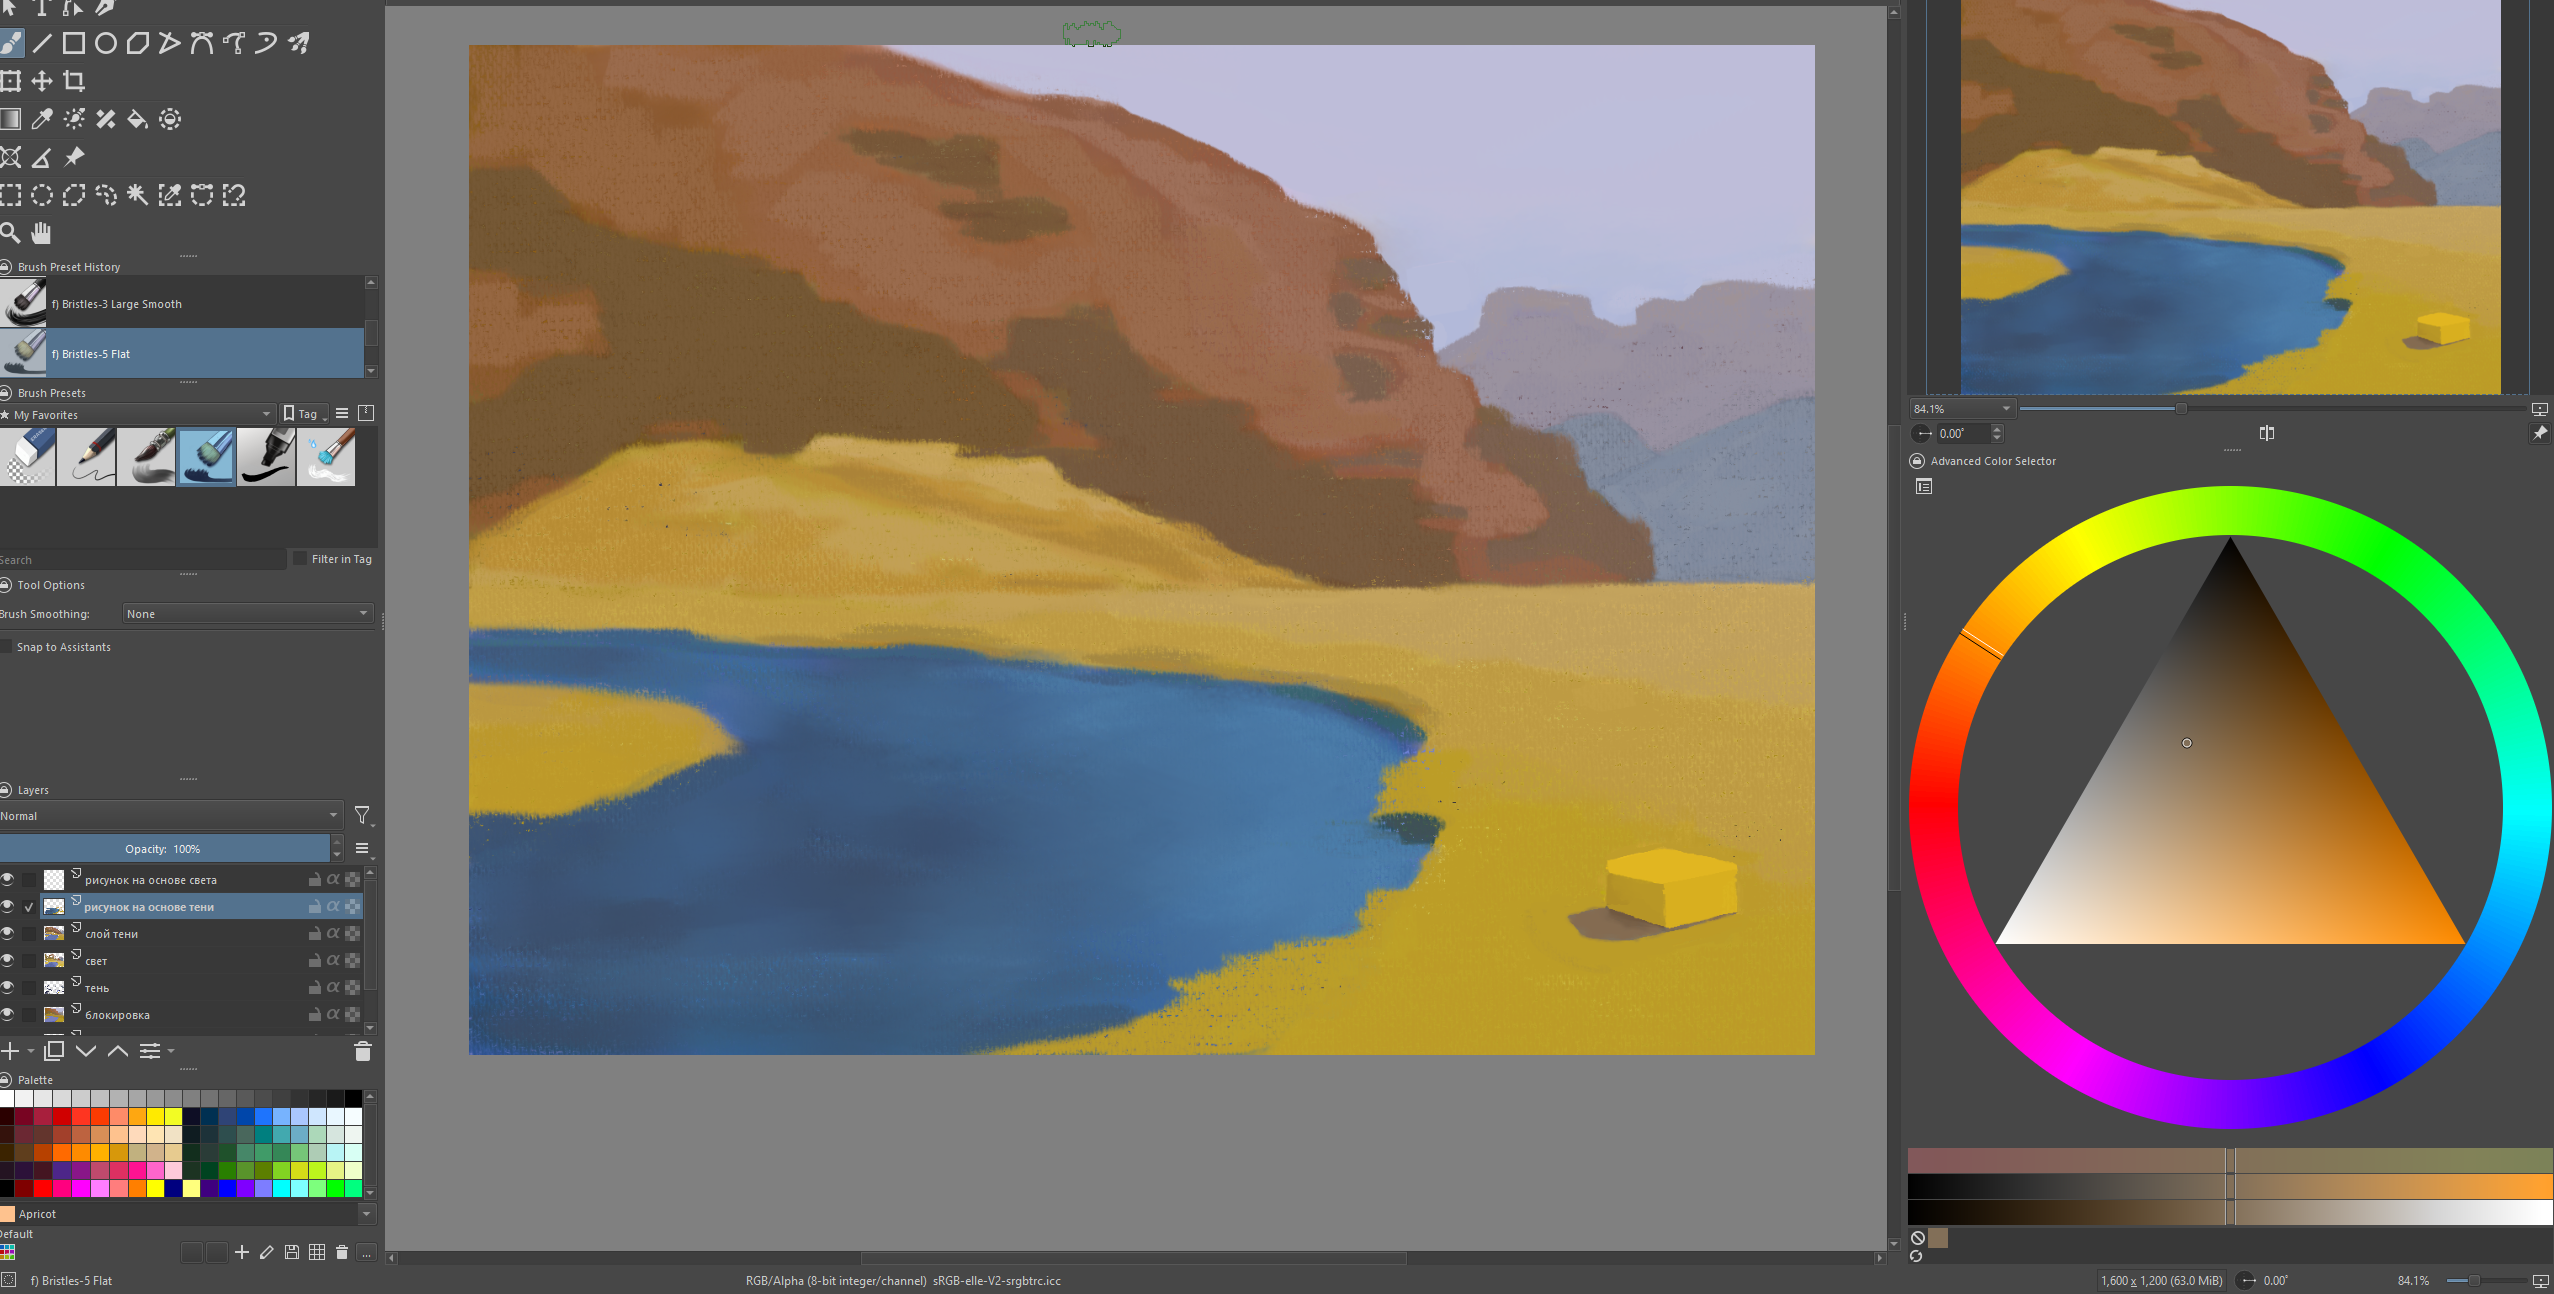2554x1294 pixels.
Task: Choose the Gradient tool
Action: point(10,119)
